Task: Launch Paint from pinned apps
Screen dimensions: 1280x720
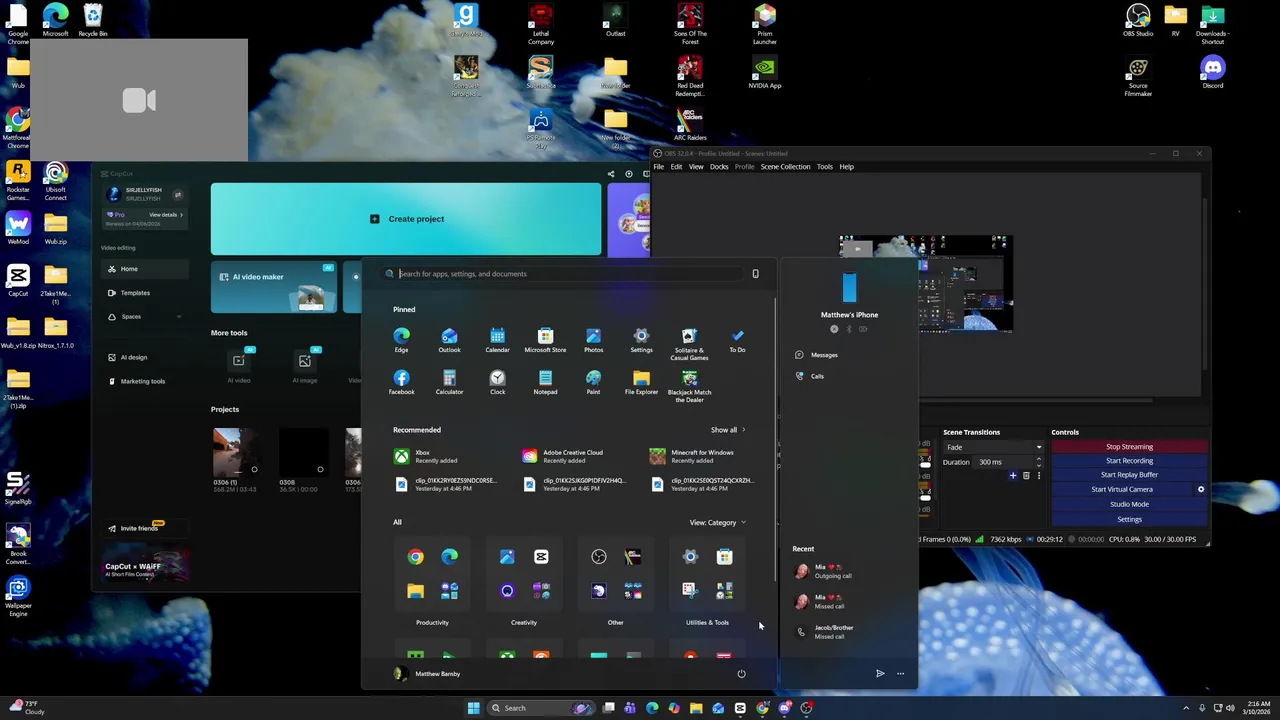Action: [x=593, y=382]
